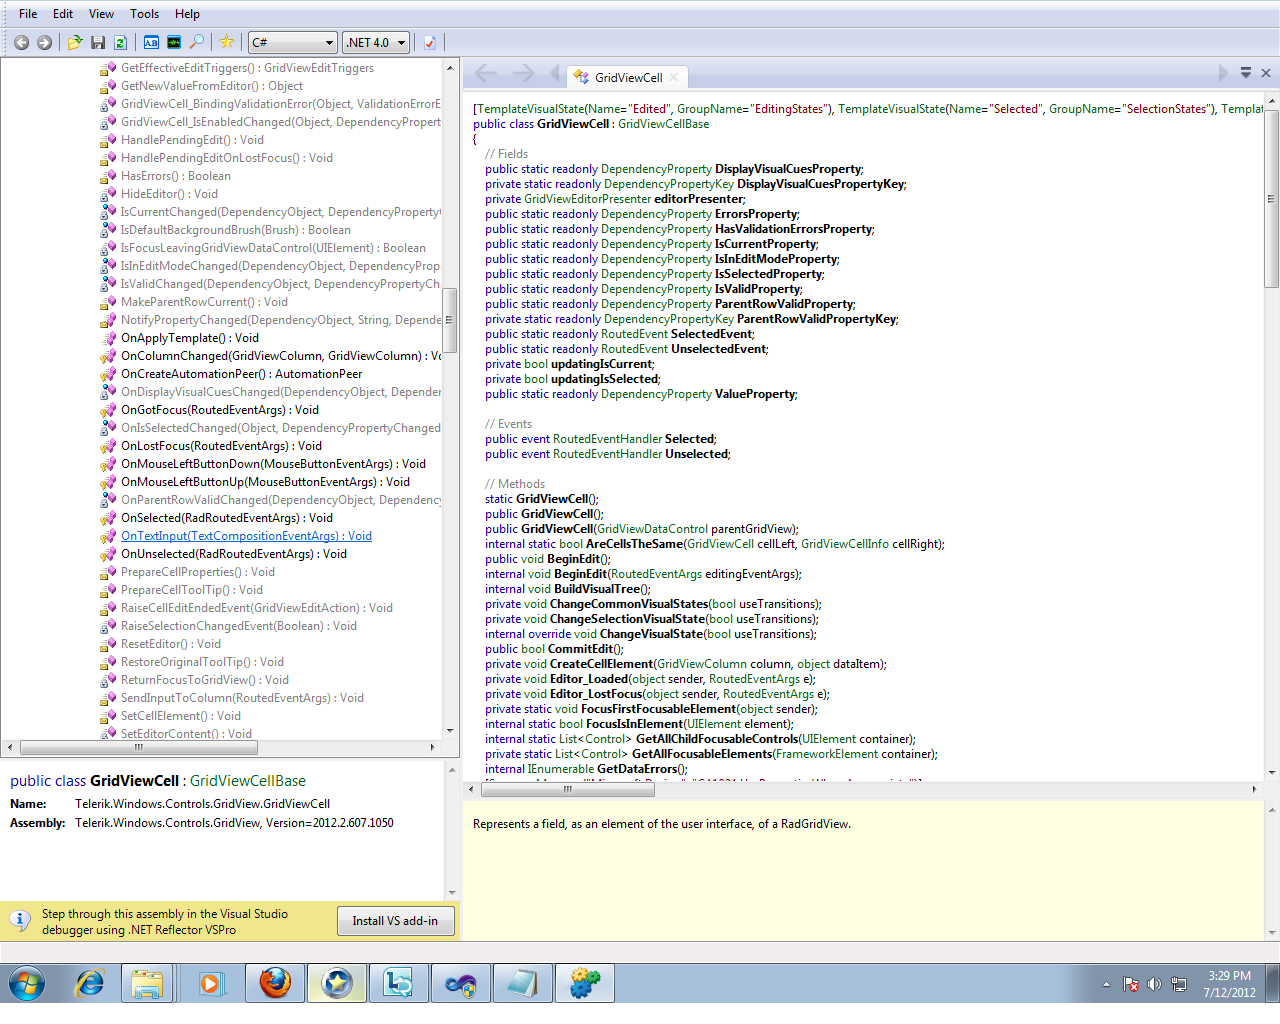Click the green waveform analyzer icon
The height and width of the screenshot is (1024, 1280).
tap(174, 42)
